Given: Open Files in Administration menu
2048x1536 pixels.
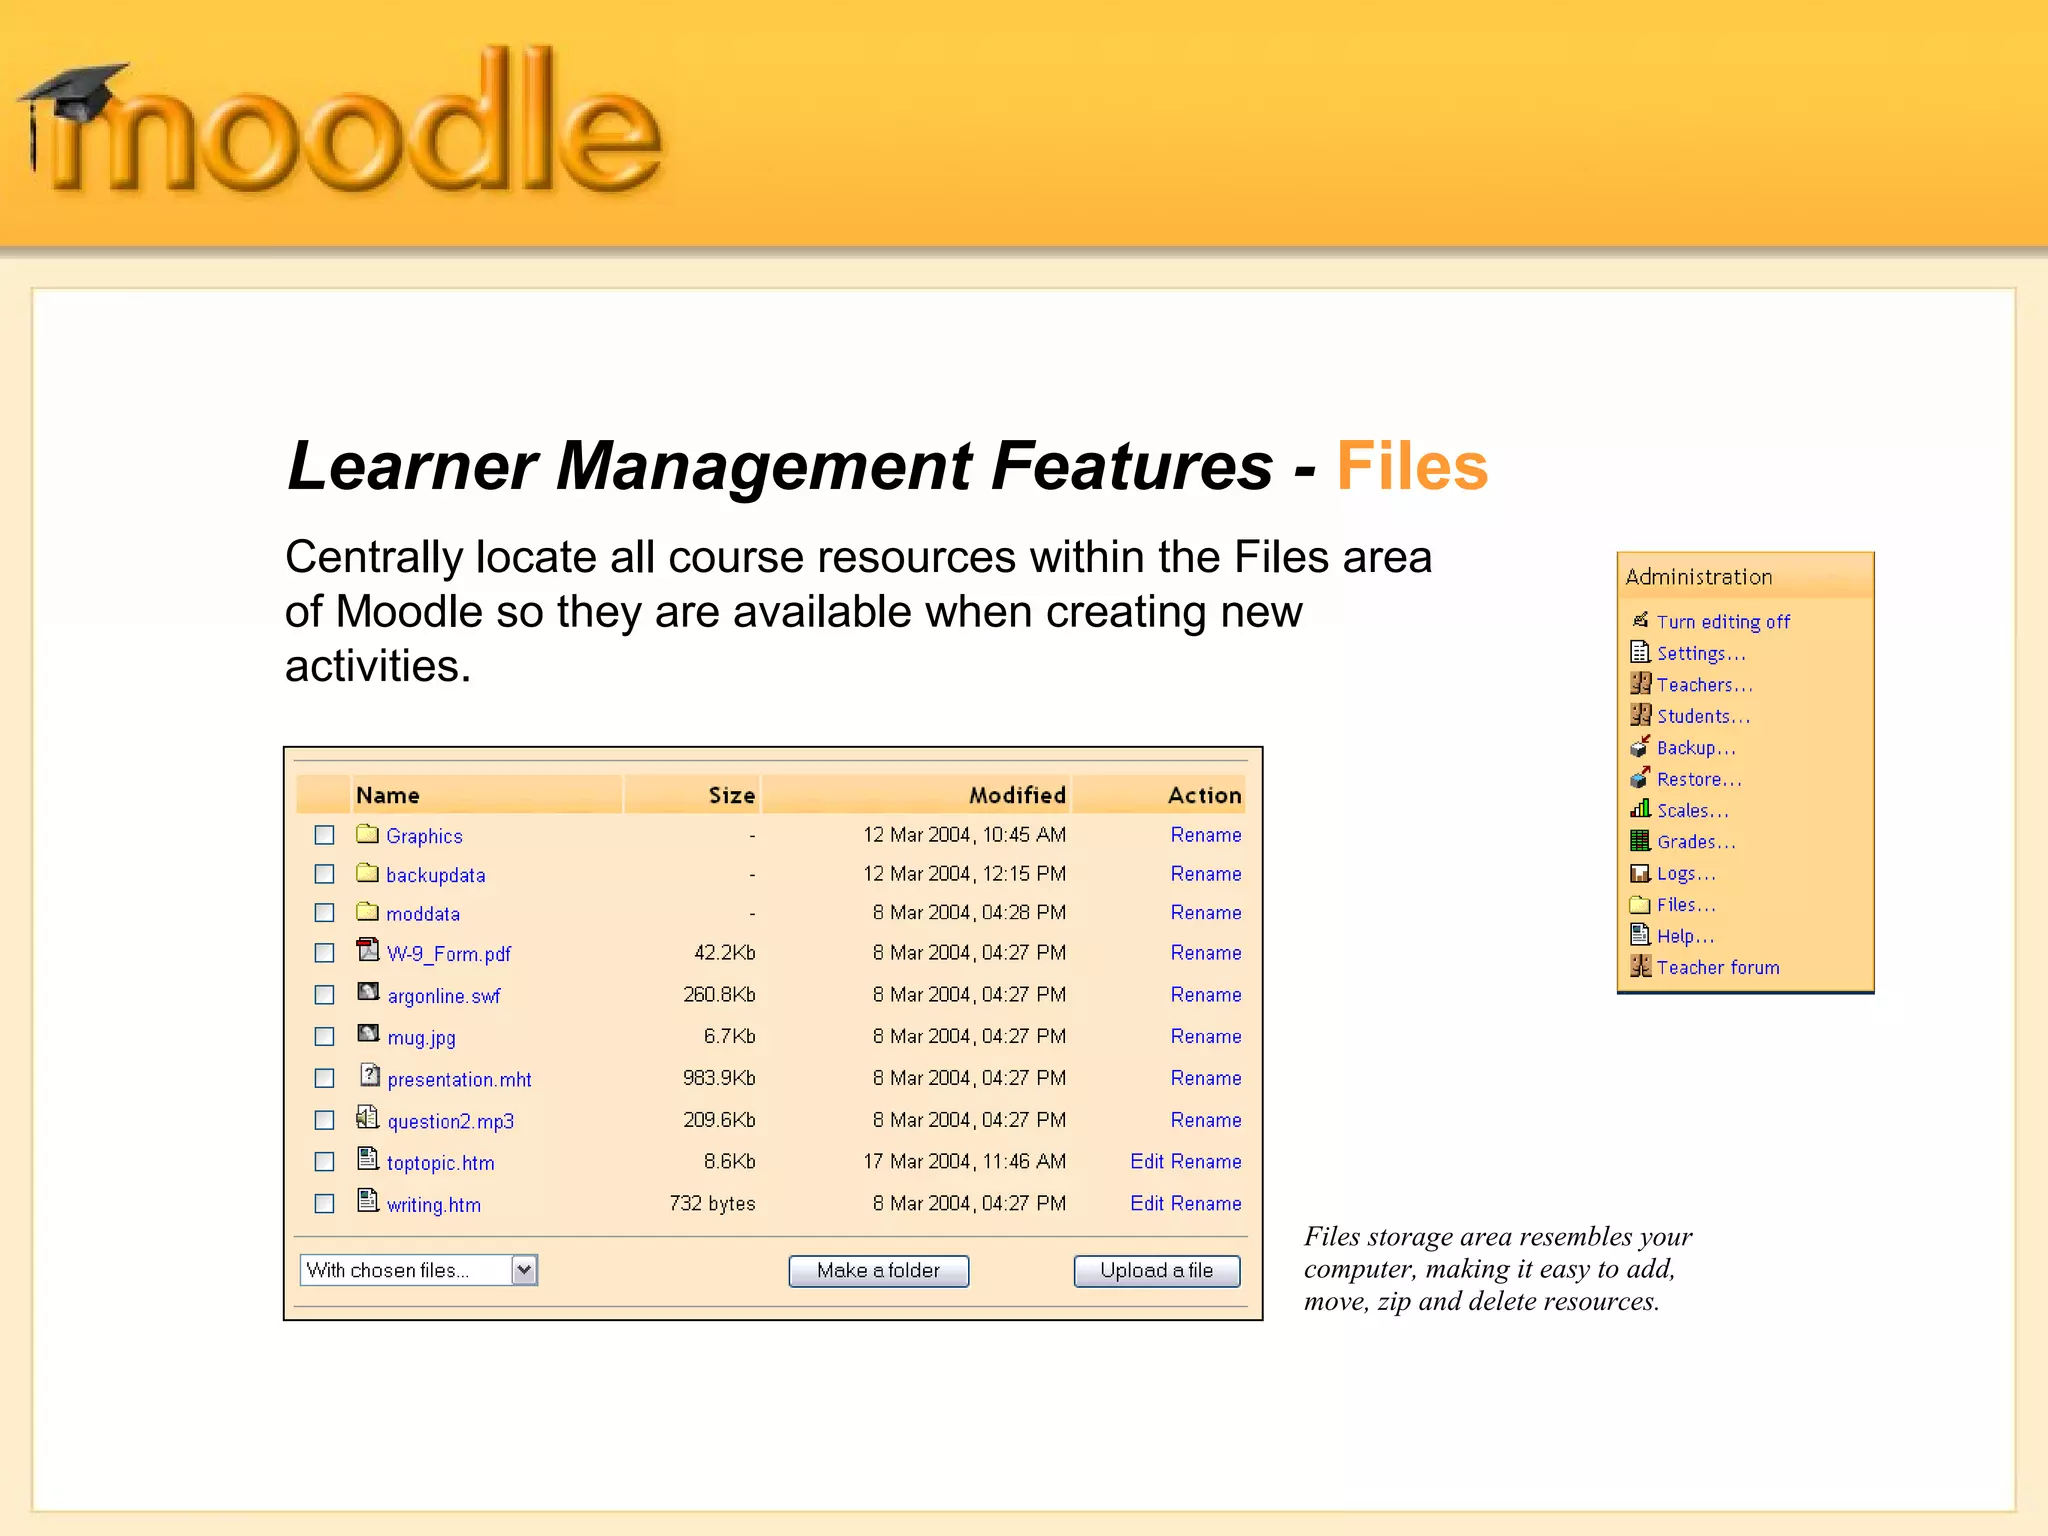Looking at the screenshot, I should [x=1686, y=904].
